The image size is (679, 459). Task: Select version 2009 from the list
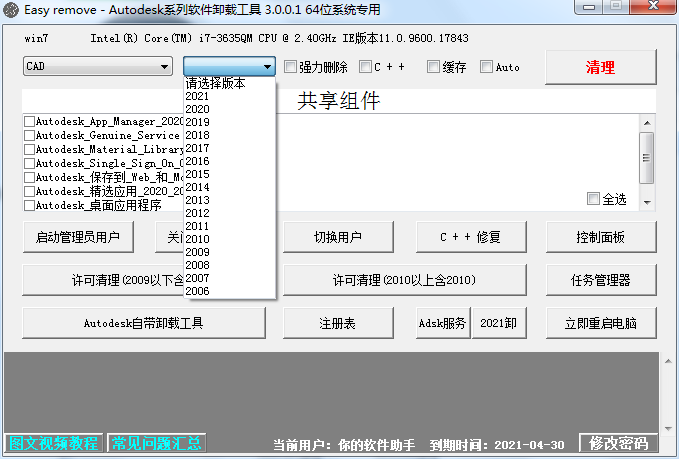point(230,252)
